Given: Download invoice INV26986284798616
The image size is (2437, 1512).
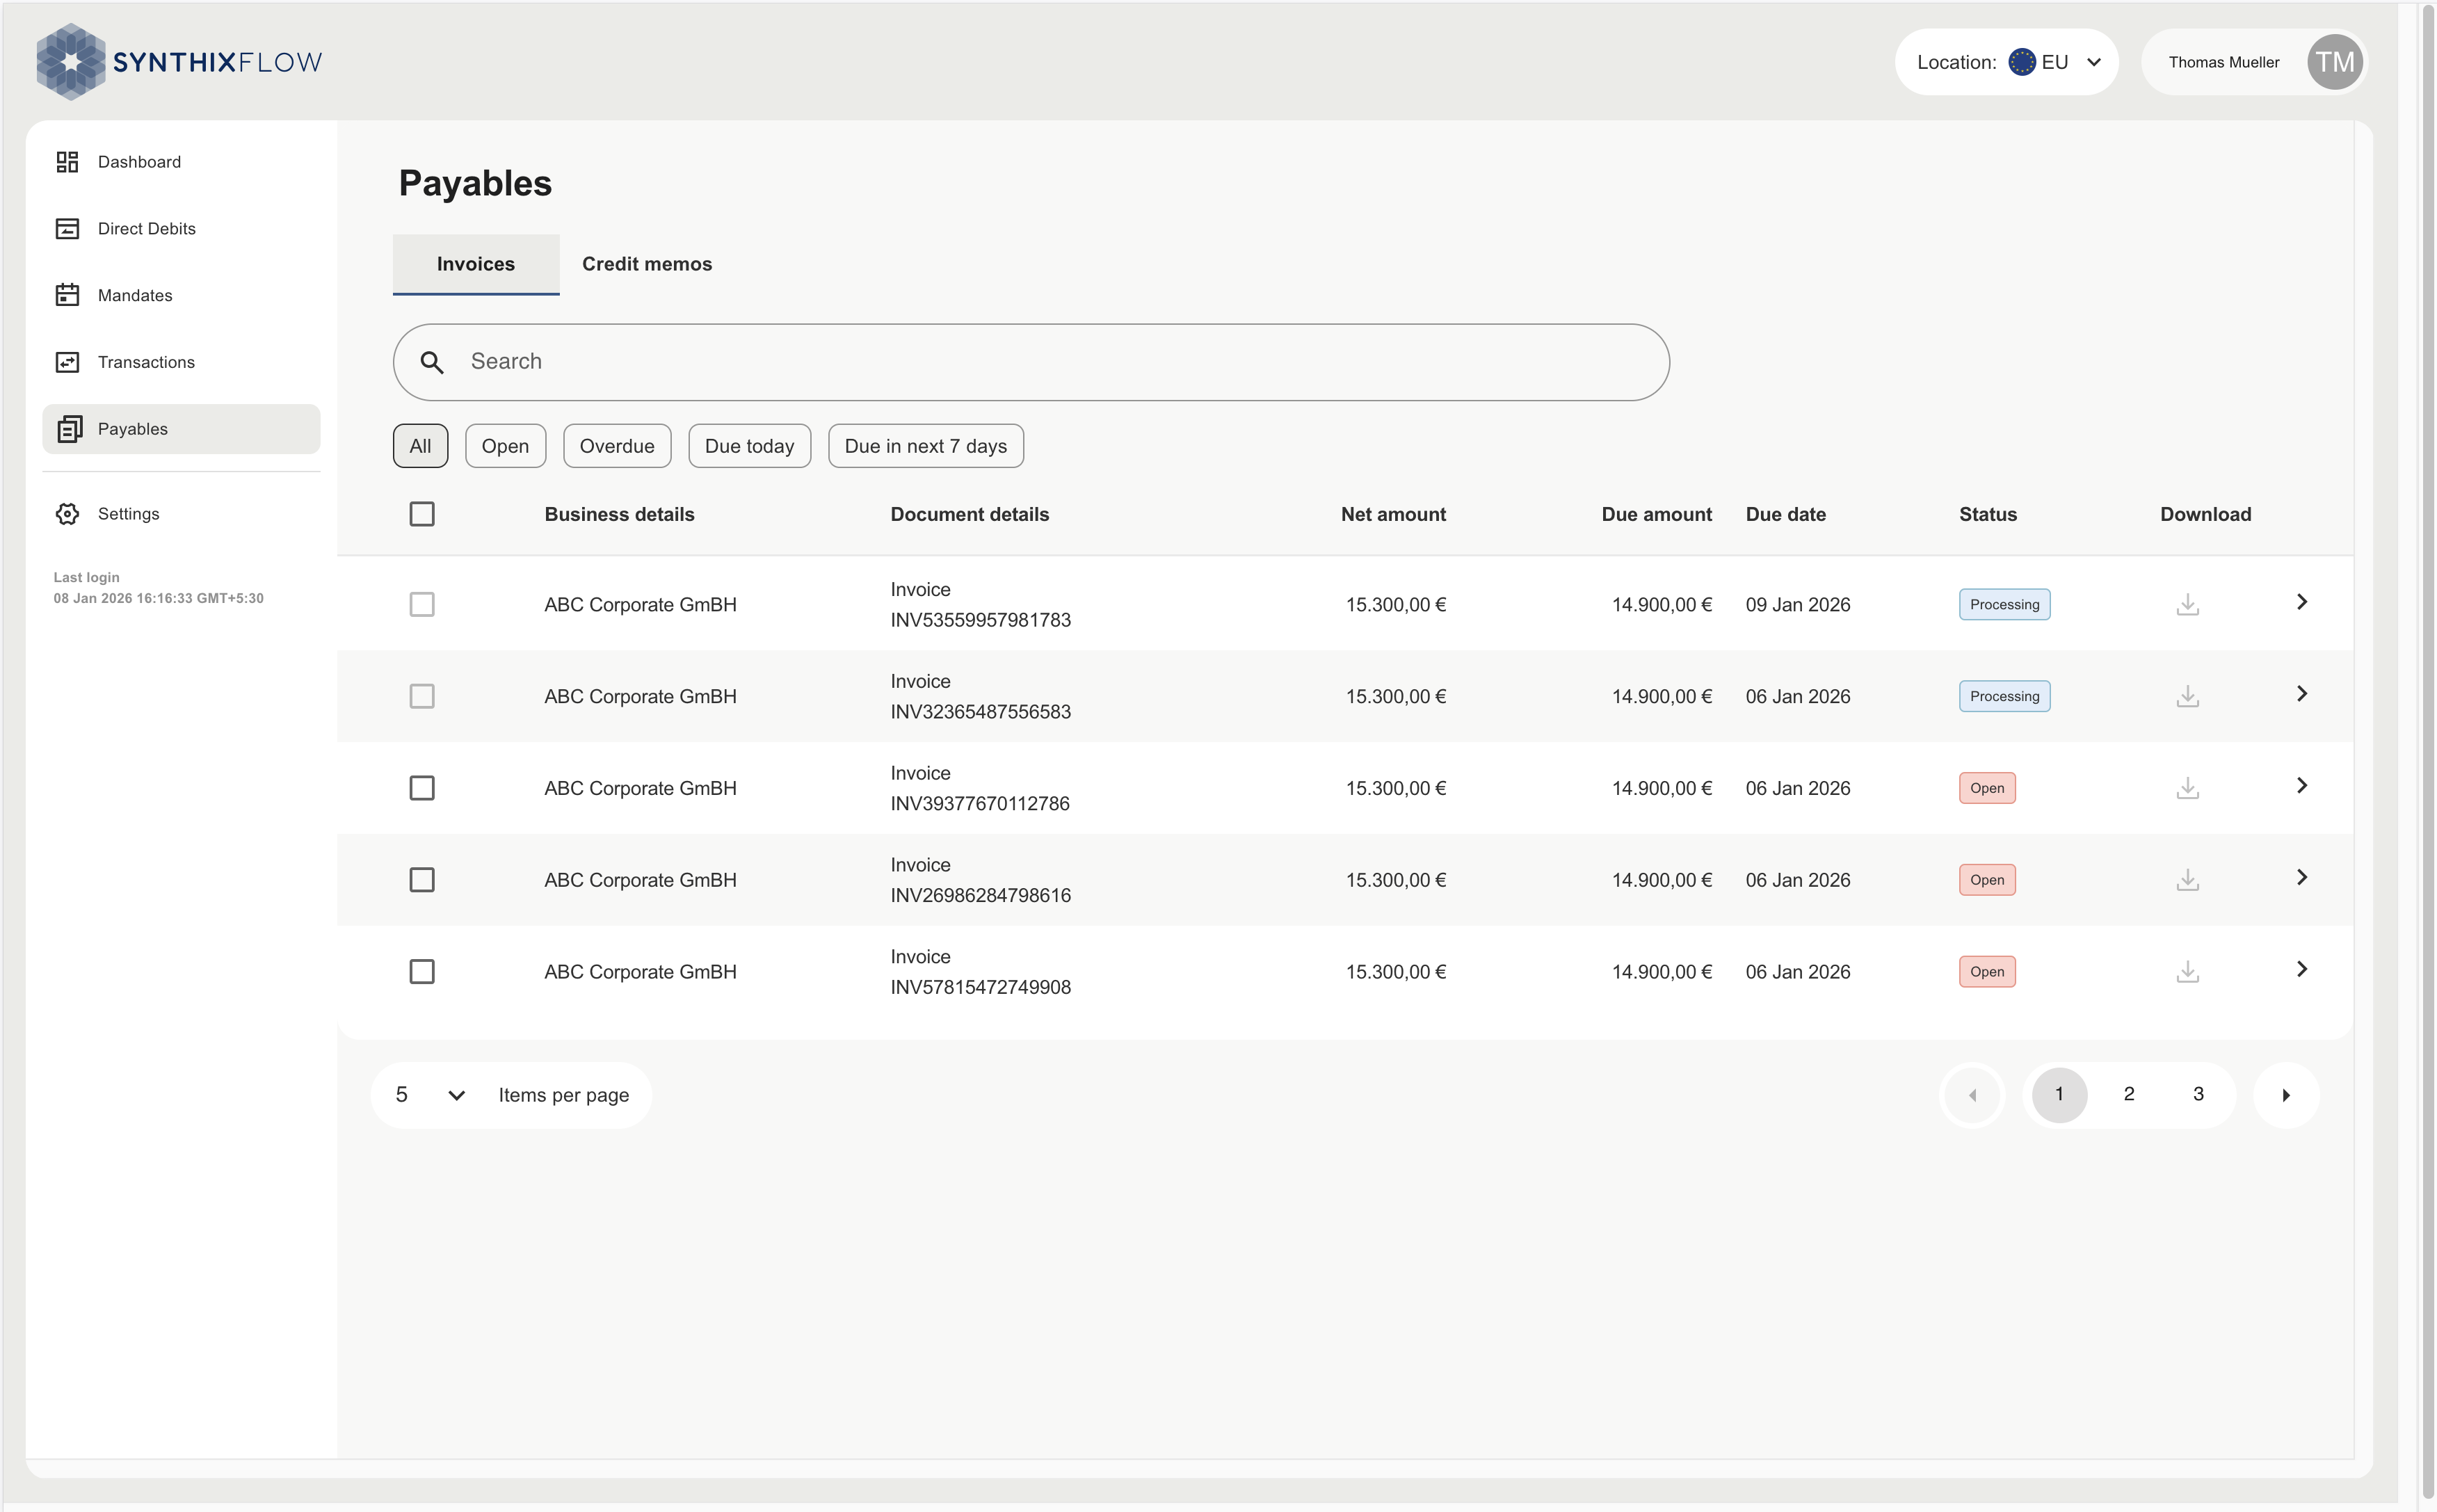Looking at the screenshot, I should pyautogui.click(x=2187, y=880).
